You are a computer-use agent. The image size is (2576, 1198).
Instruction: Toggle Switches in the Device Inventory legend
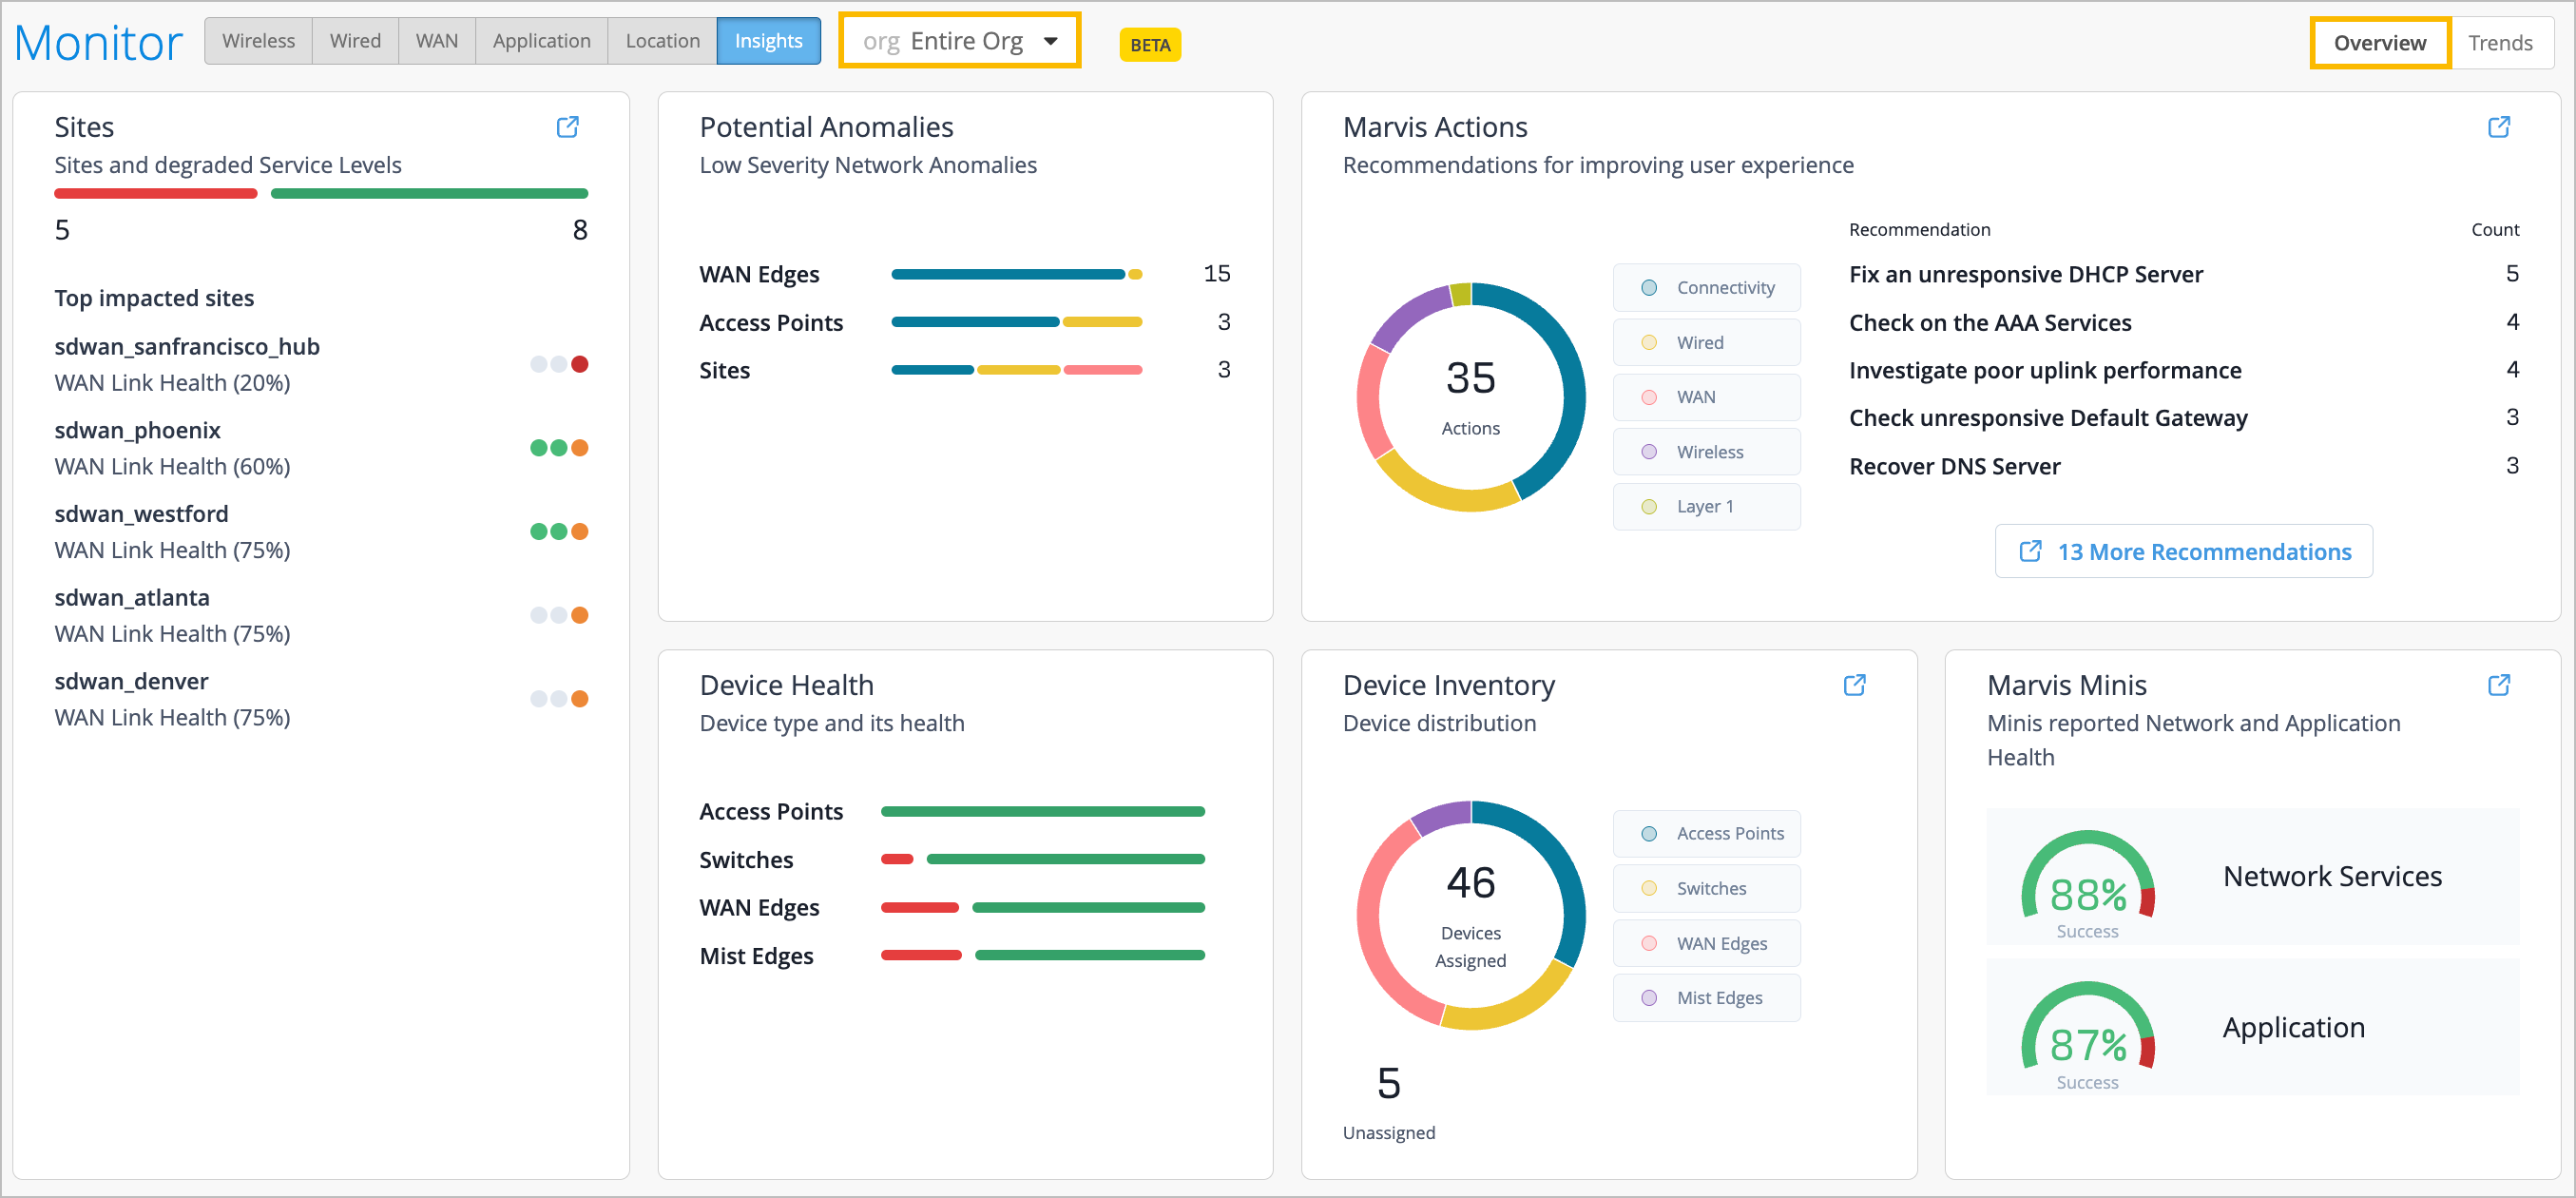click(1706, 888)
